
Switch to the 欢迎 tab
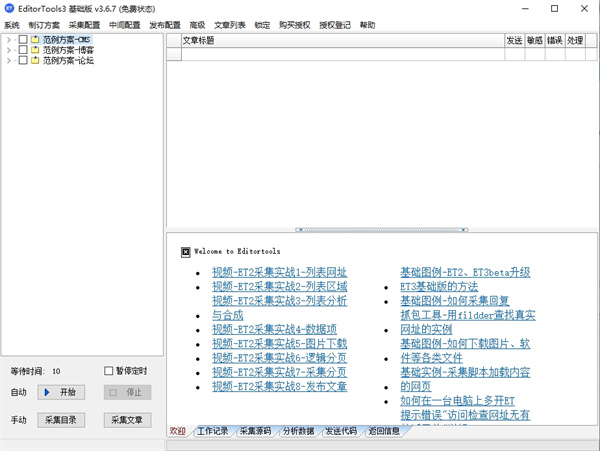click(178, 431)
